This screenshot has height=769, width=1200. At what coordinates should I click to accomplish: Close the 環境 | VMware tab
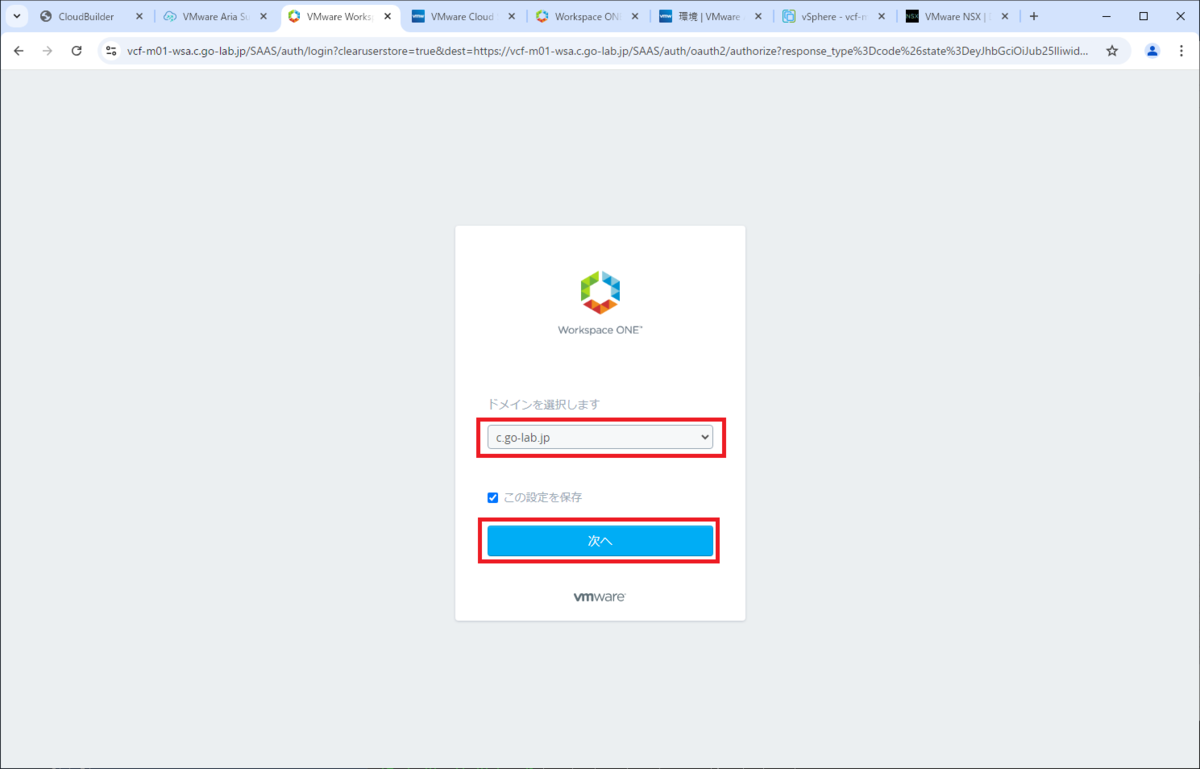[x=759, y=16]
